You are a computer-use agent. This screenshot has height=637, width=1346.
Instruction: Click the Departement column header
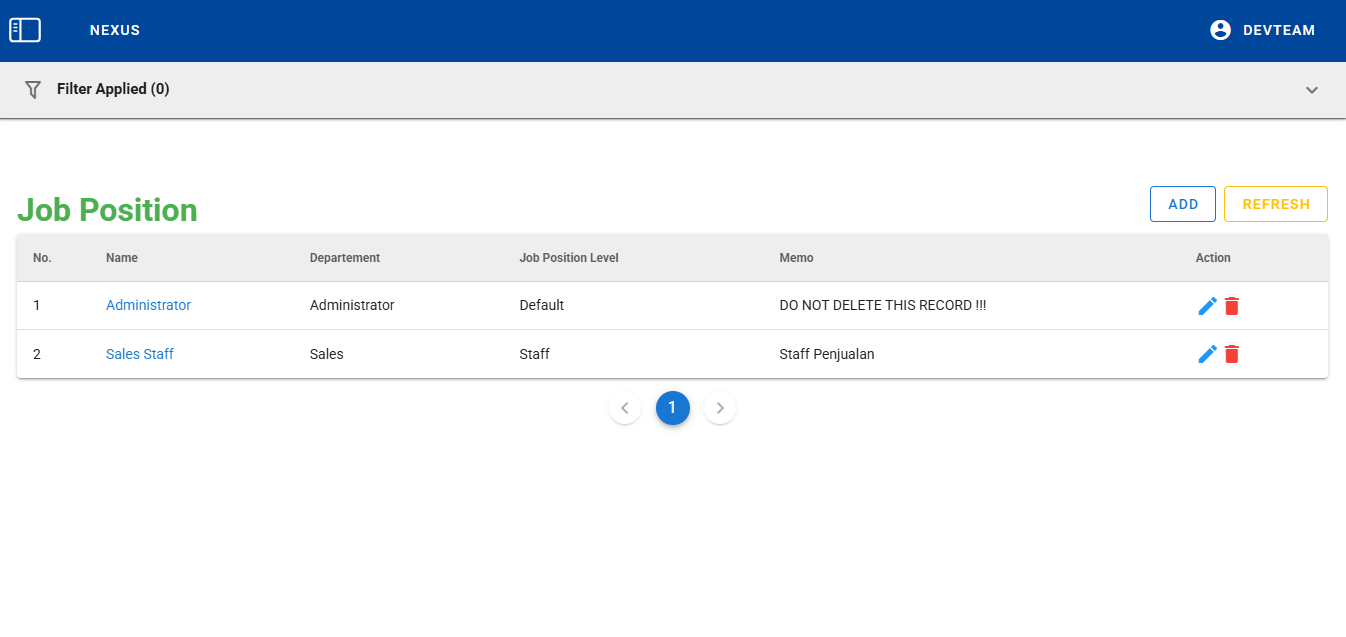(x=345, y=258)
